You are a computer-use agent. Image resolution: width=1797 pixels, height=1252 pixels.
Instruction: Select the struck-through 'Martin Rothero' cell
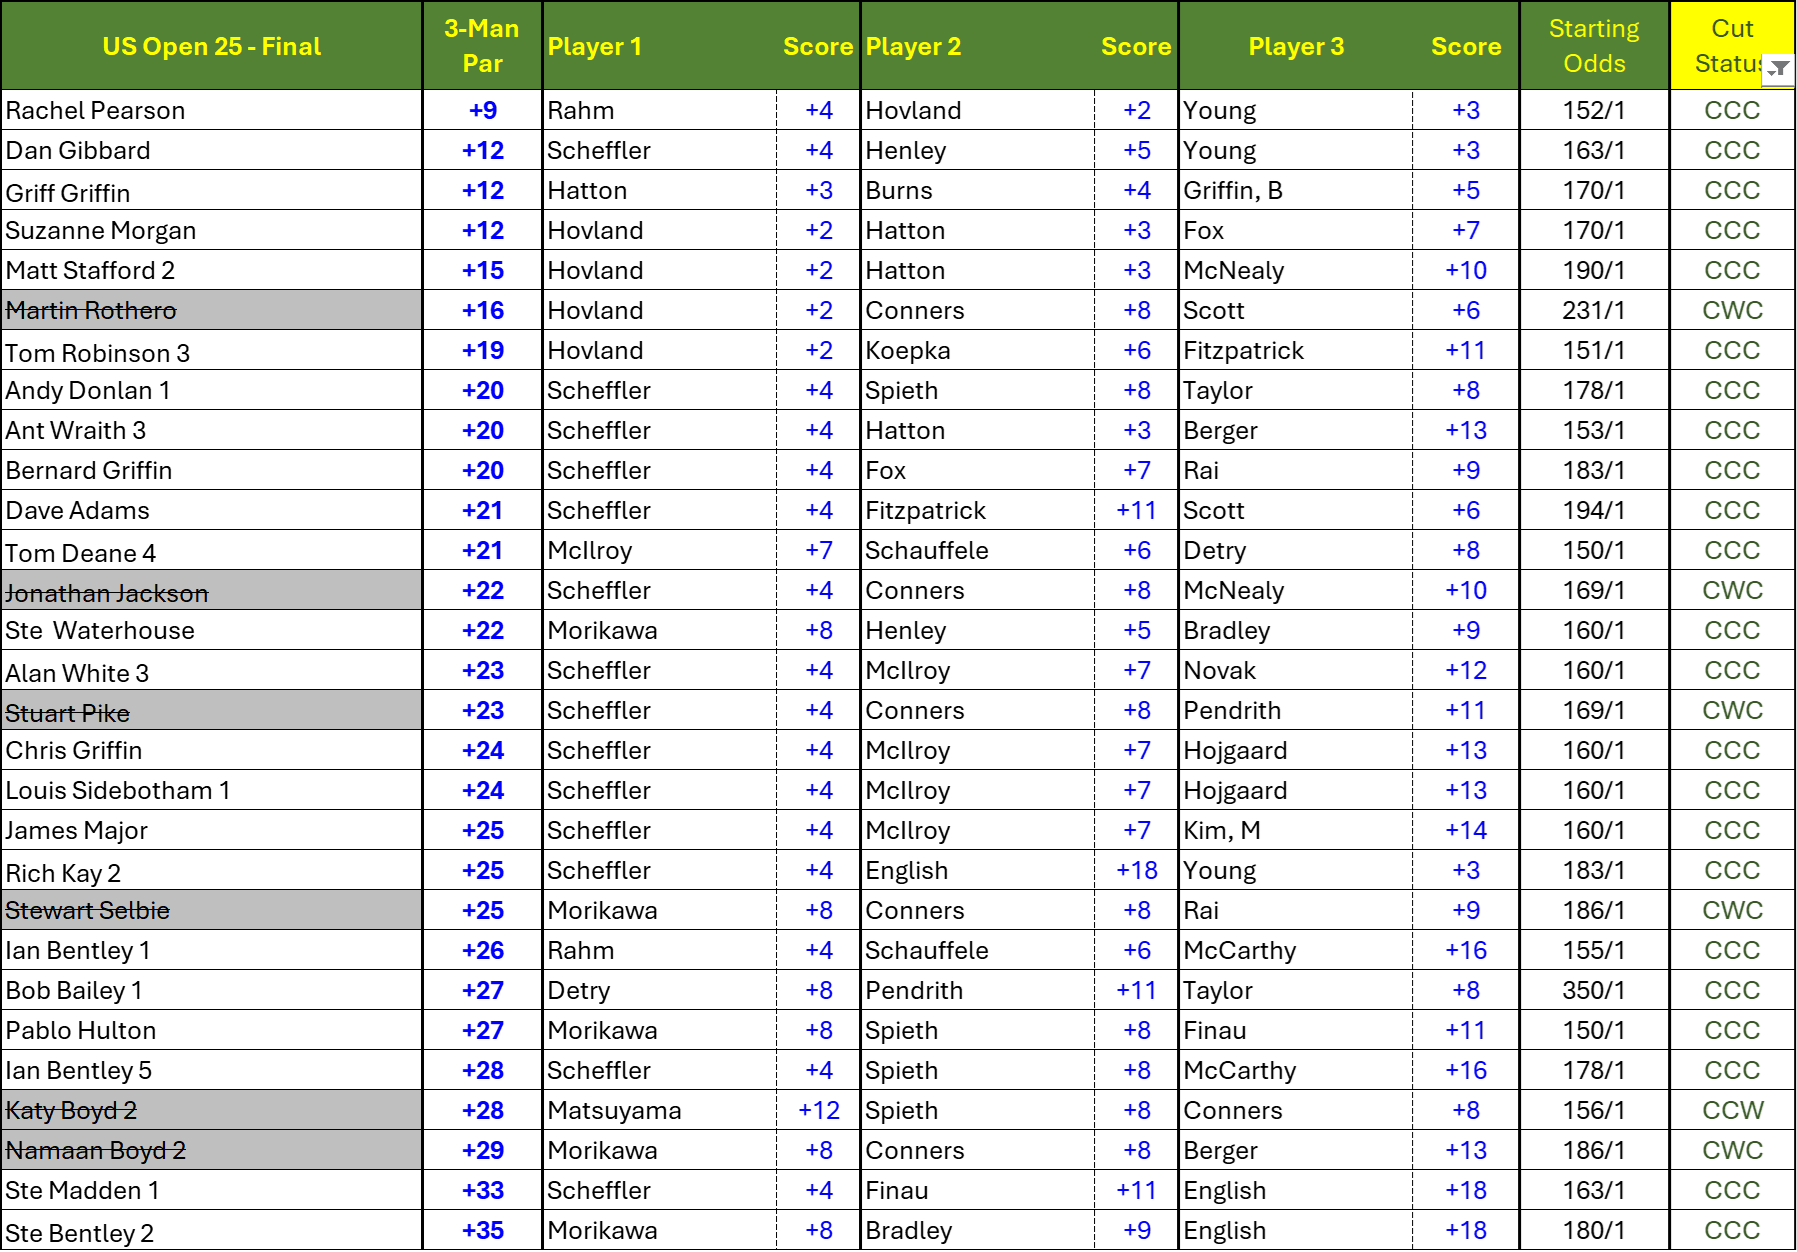click(x=212, y=310)
